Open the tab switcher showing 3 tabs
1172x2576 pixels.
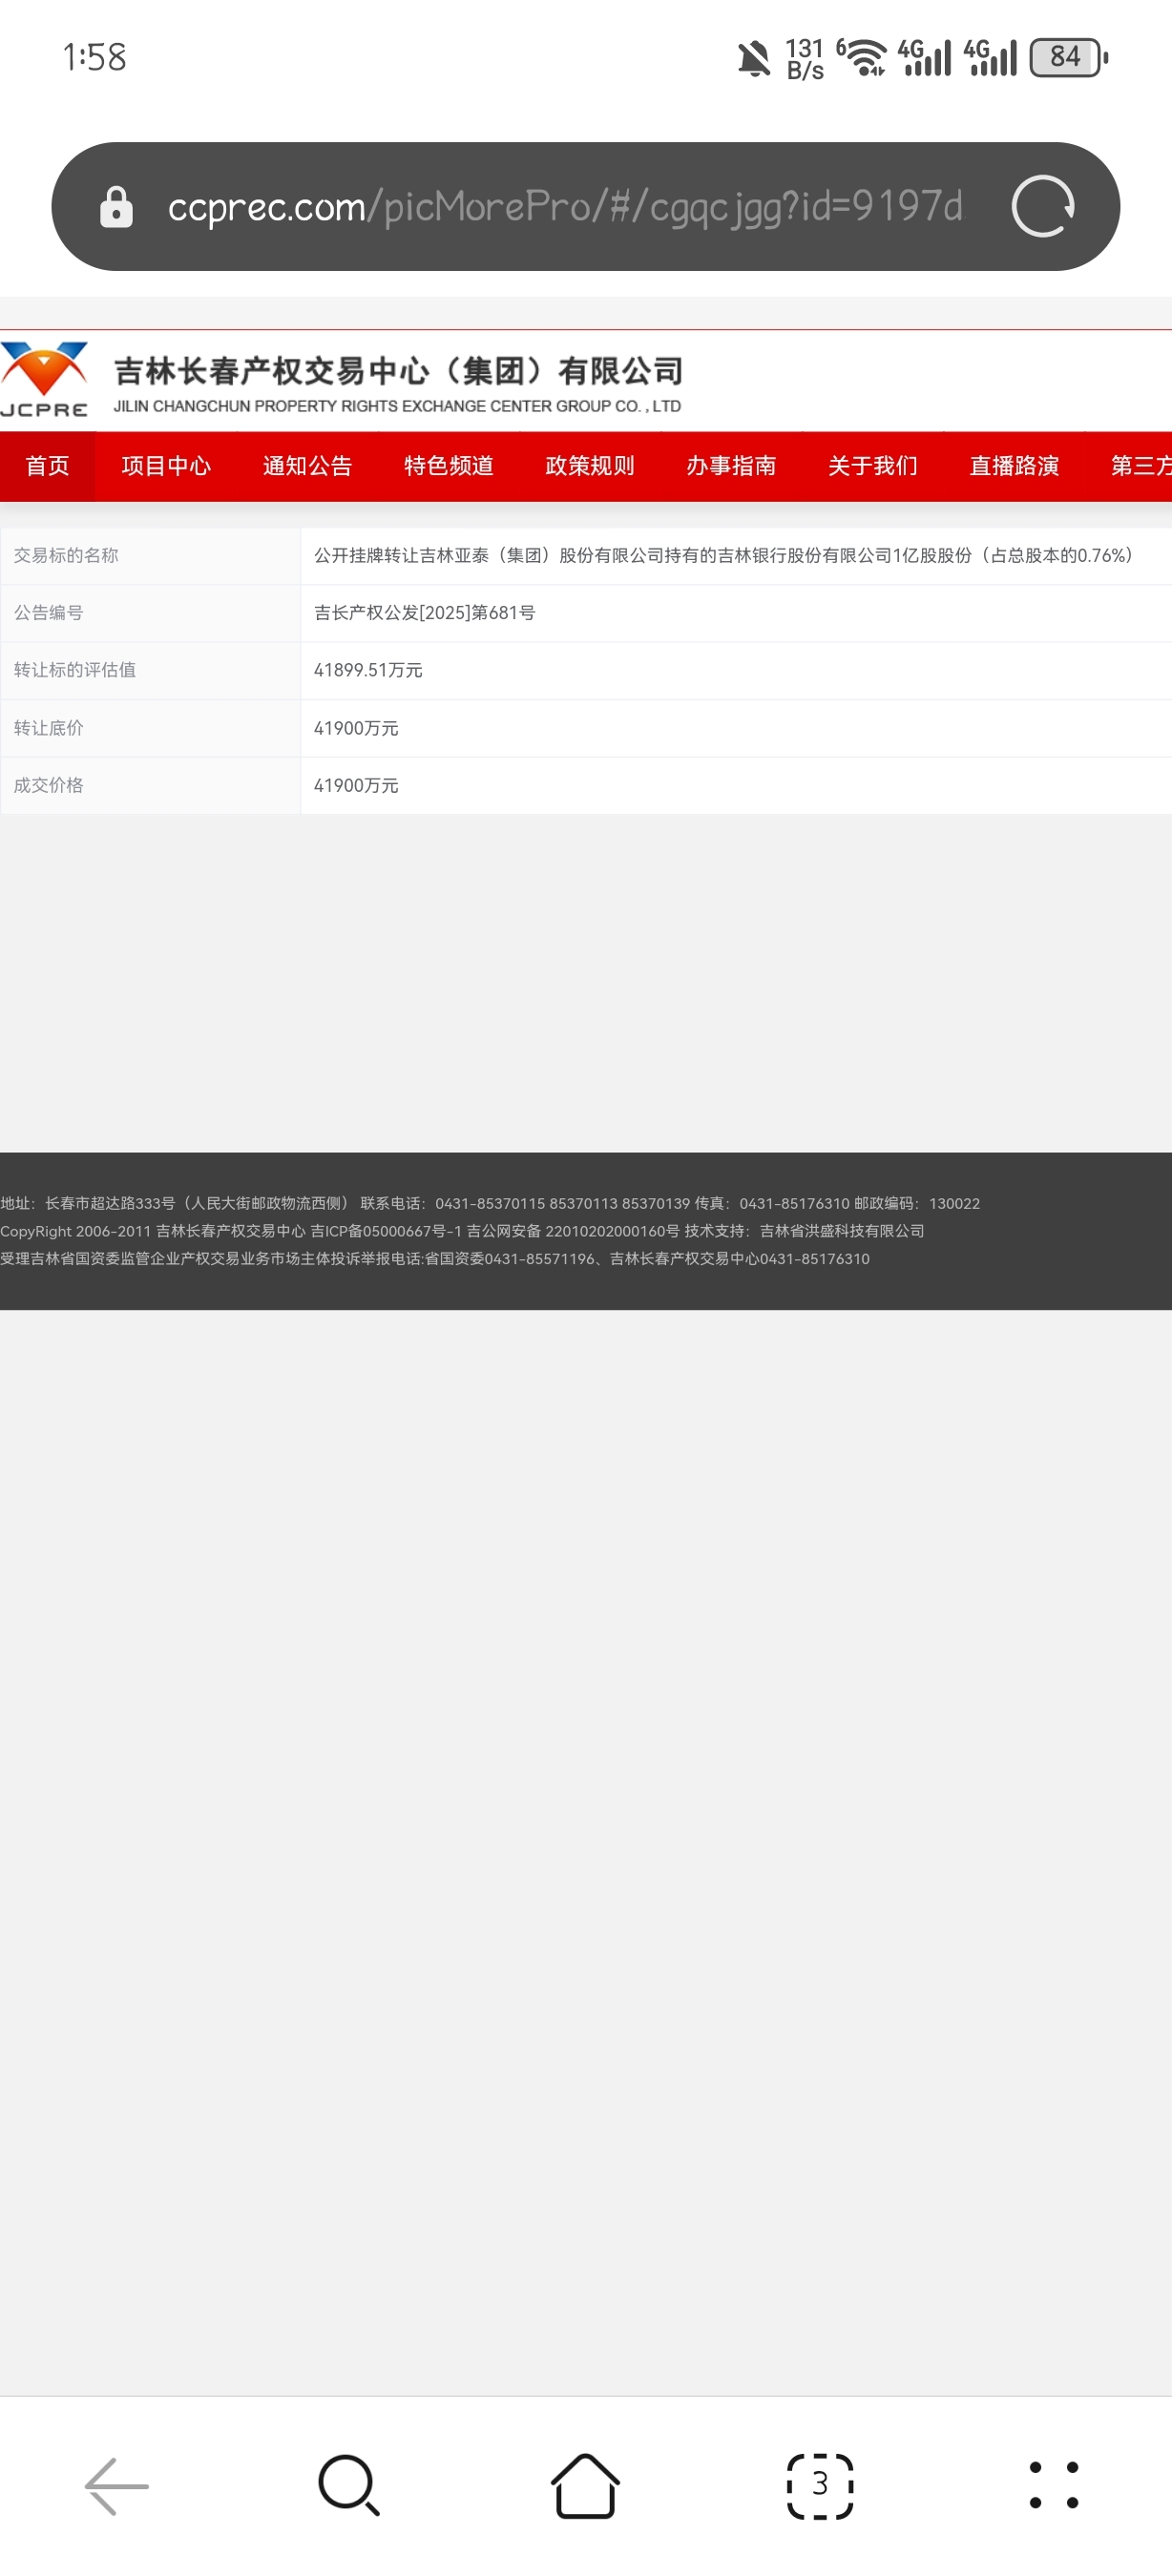click(820, 2486)
